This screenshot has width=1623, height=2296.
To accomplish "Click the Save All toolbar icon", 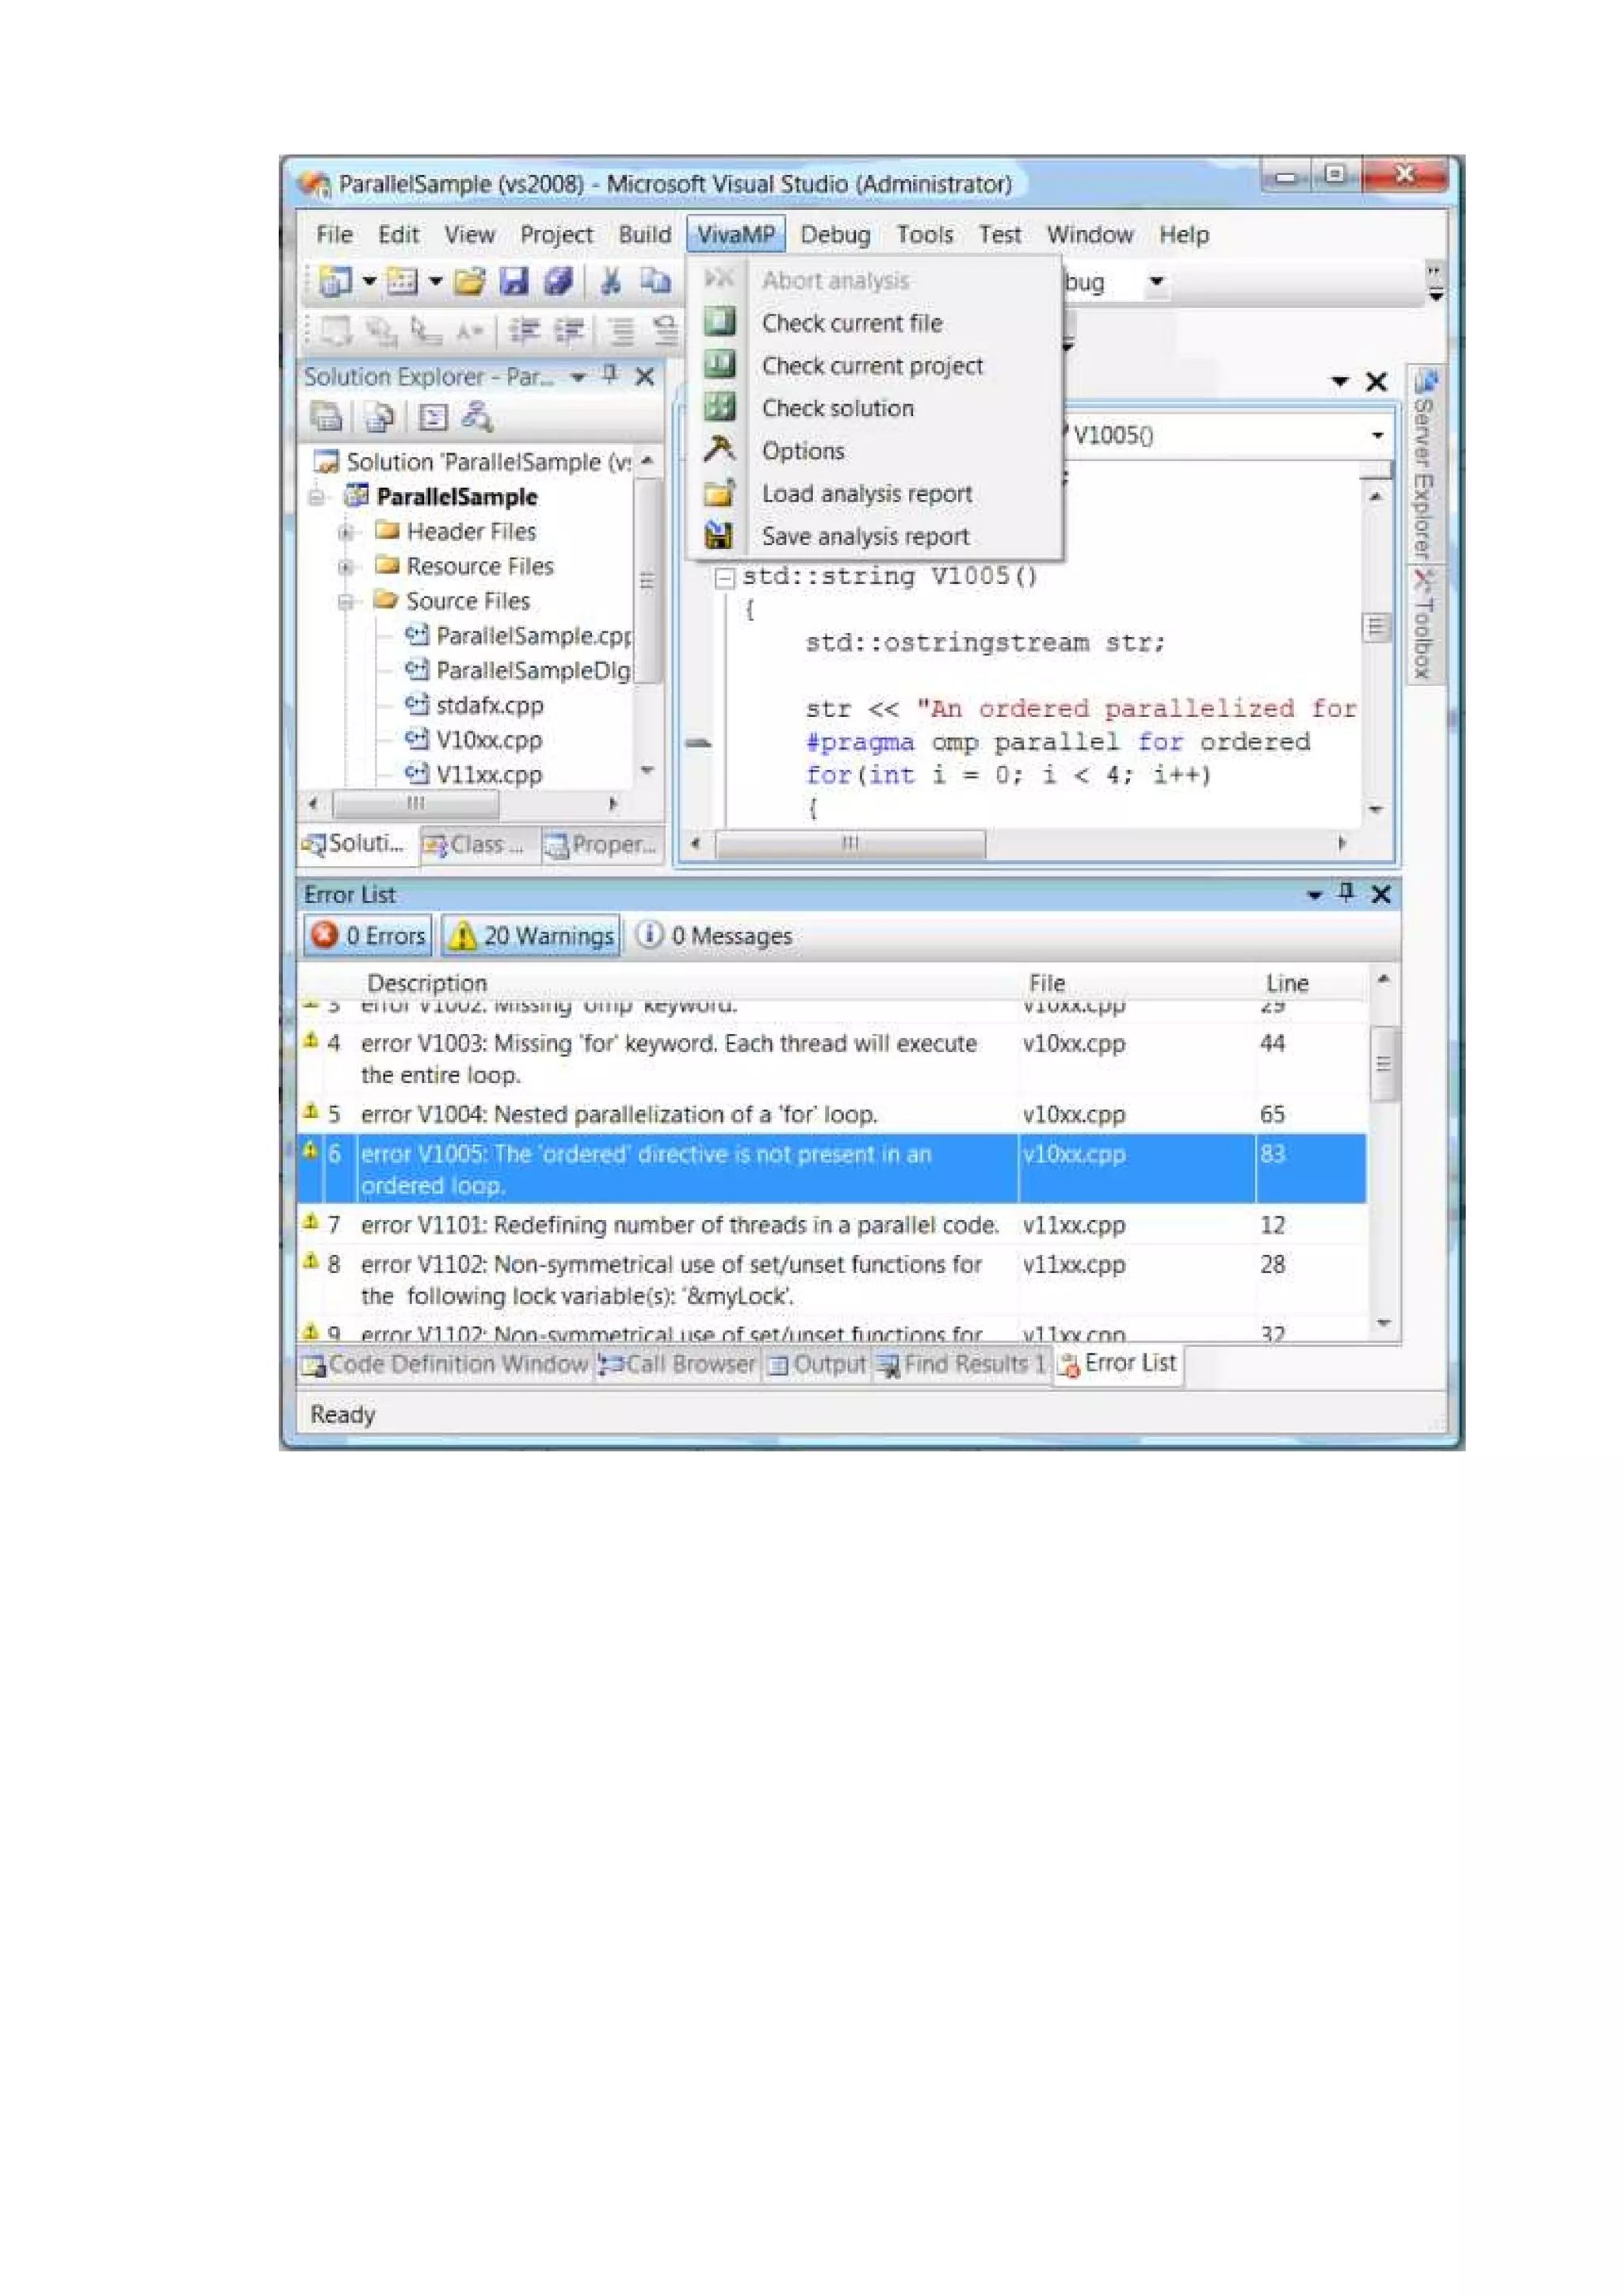I will 558,282.
